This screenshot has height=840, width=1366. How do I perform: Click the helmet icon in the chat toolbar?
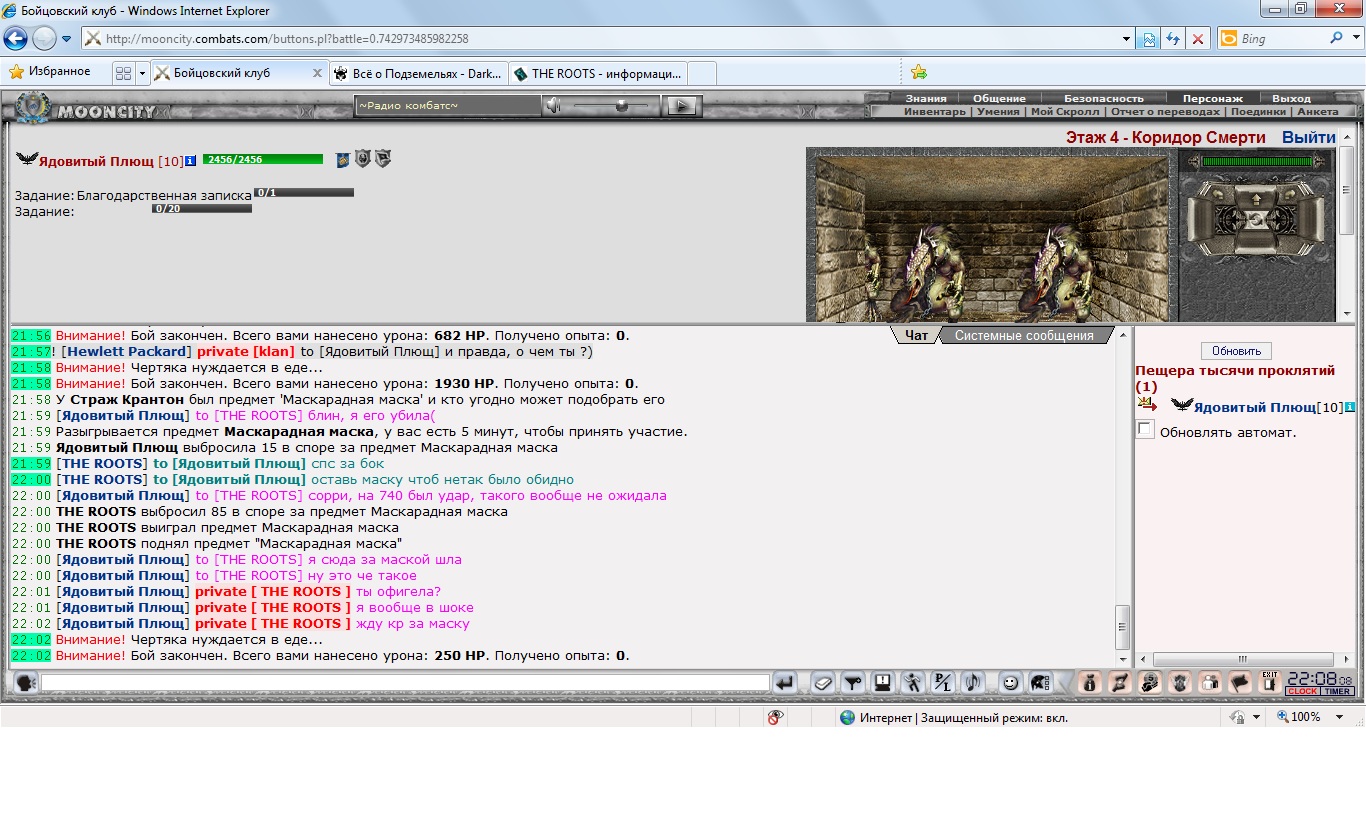(x=1040, y=683)
